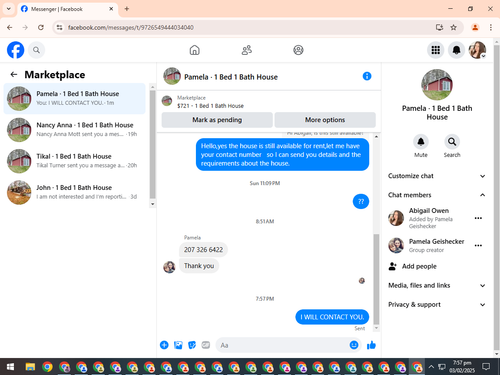Click the browser address bar URL

point(131,27)
